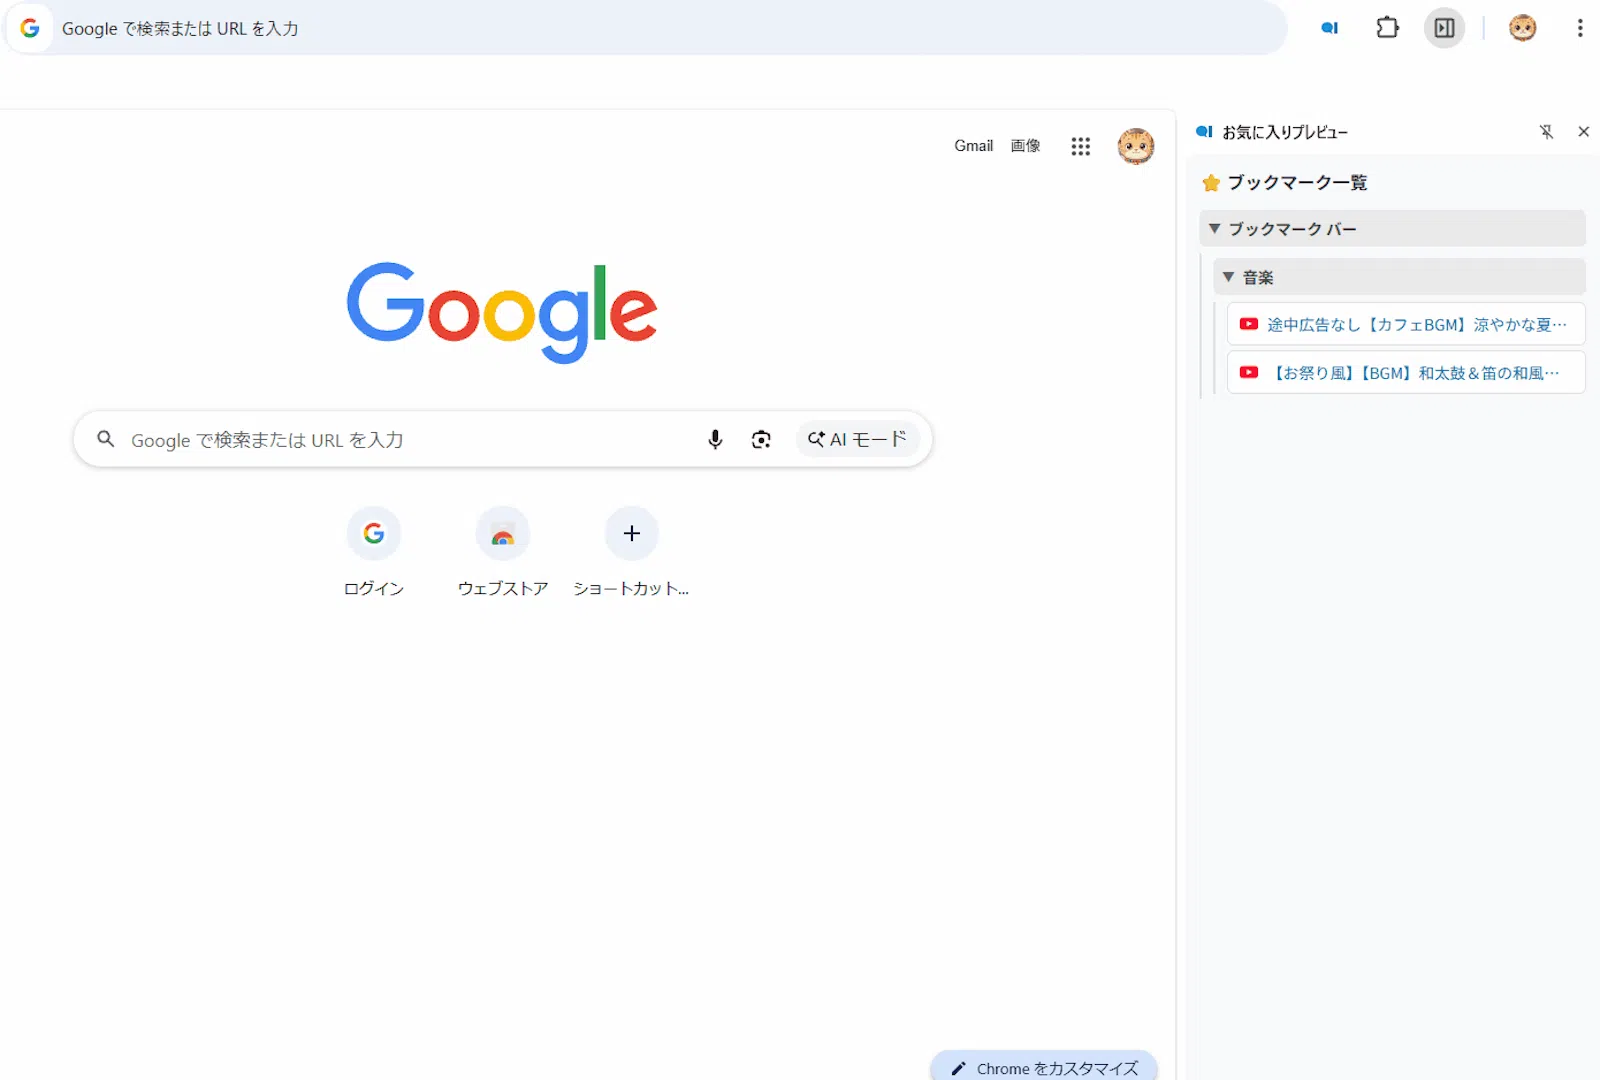Switch to AI モード button

pos(858,439)
